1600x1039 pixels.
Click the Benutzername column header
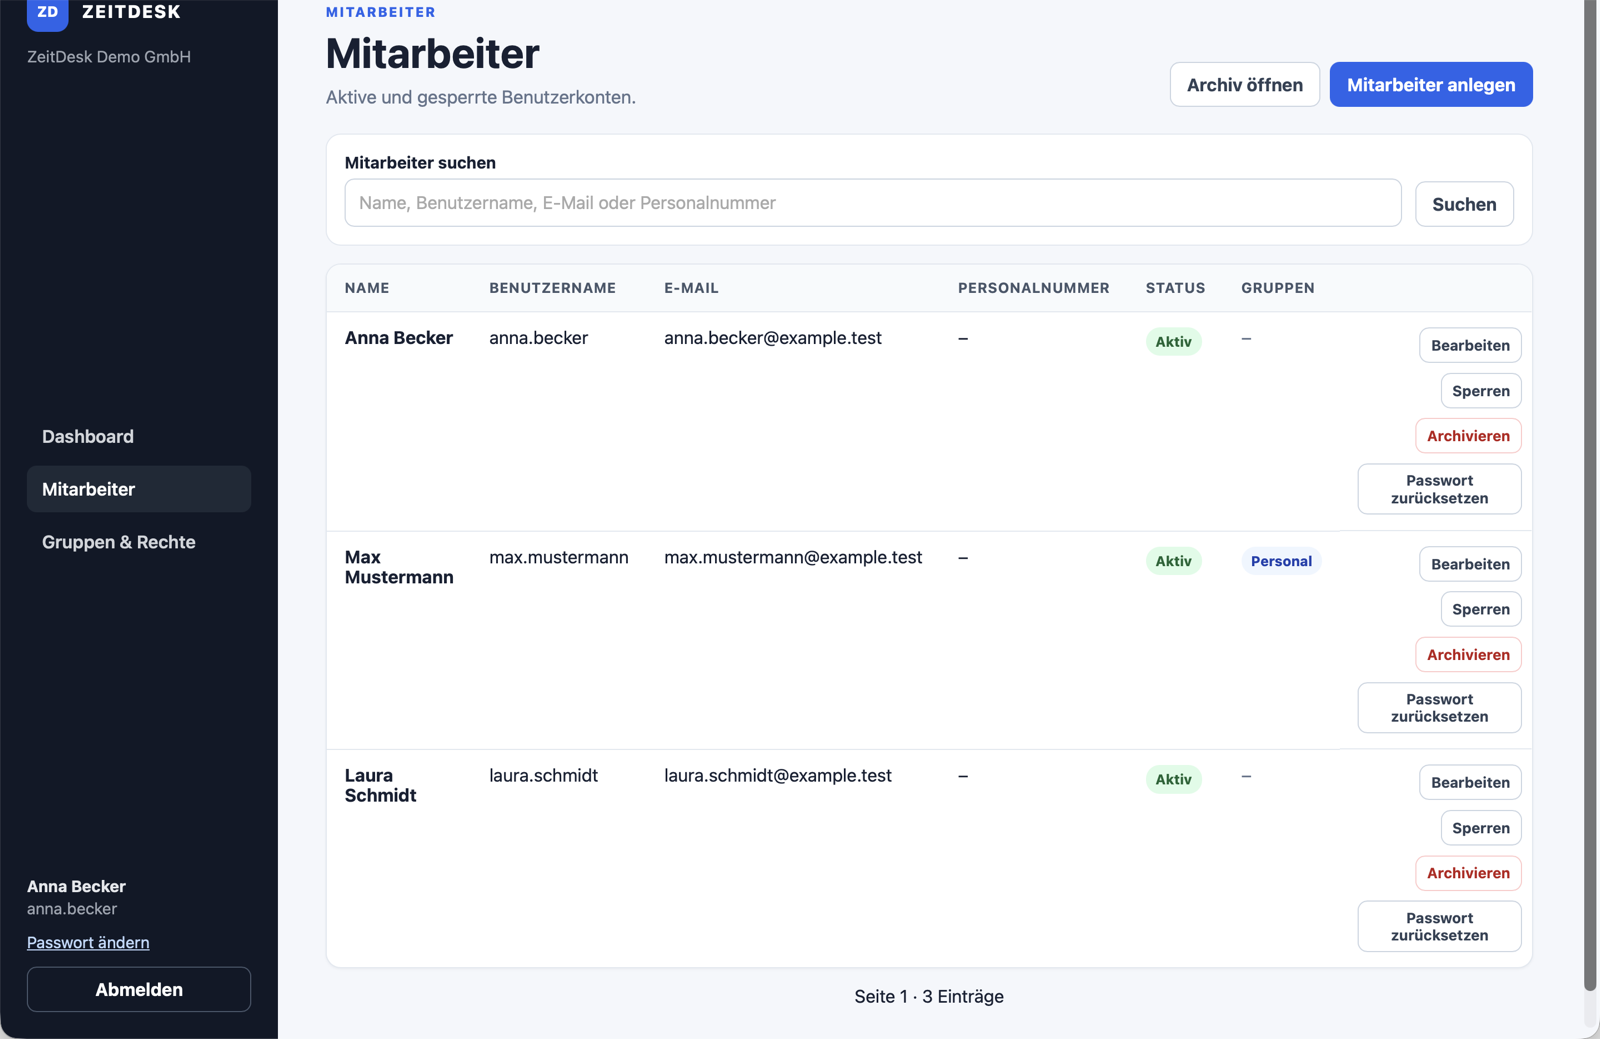coord(552,288)
